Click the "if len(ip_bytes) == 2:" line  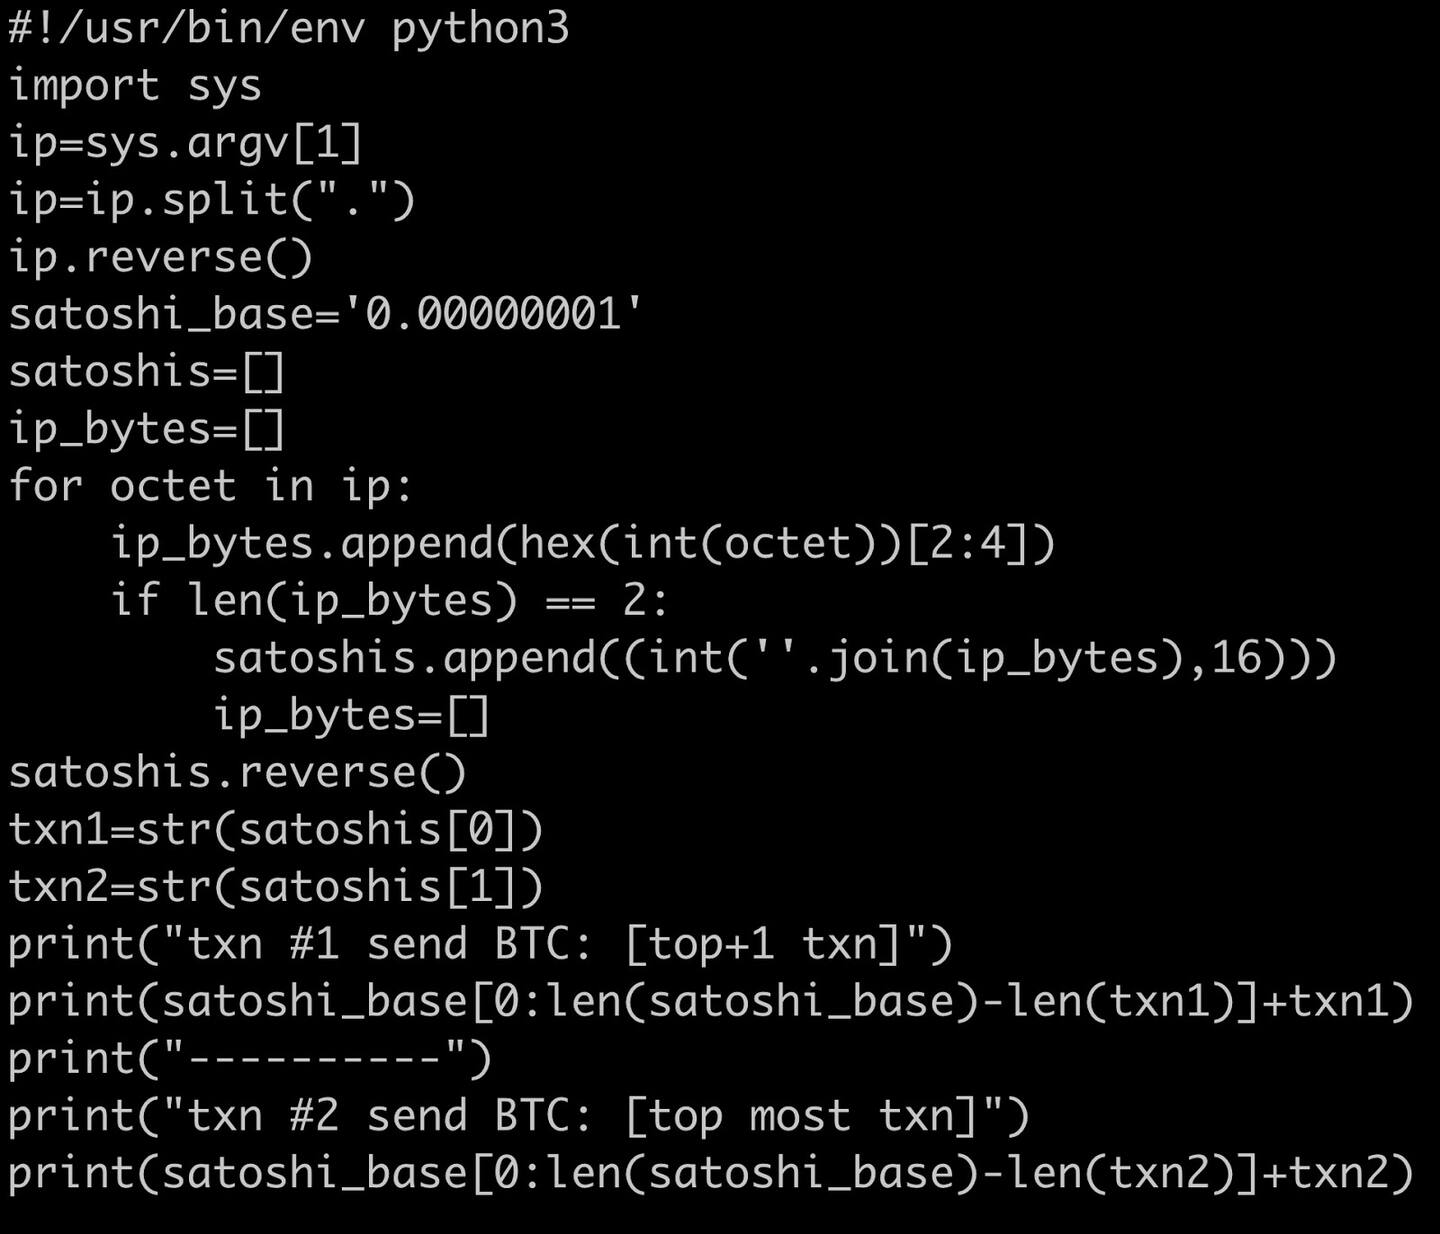[389, 600]
